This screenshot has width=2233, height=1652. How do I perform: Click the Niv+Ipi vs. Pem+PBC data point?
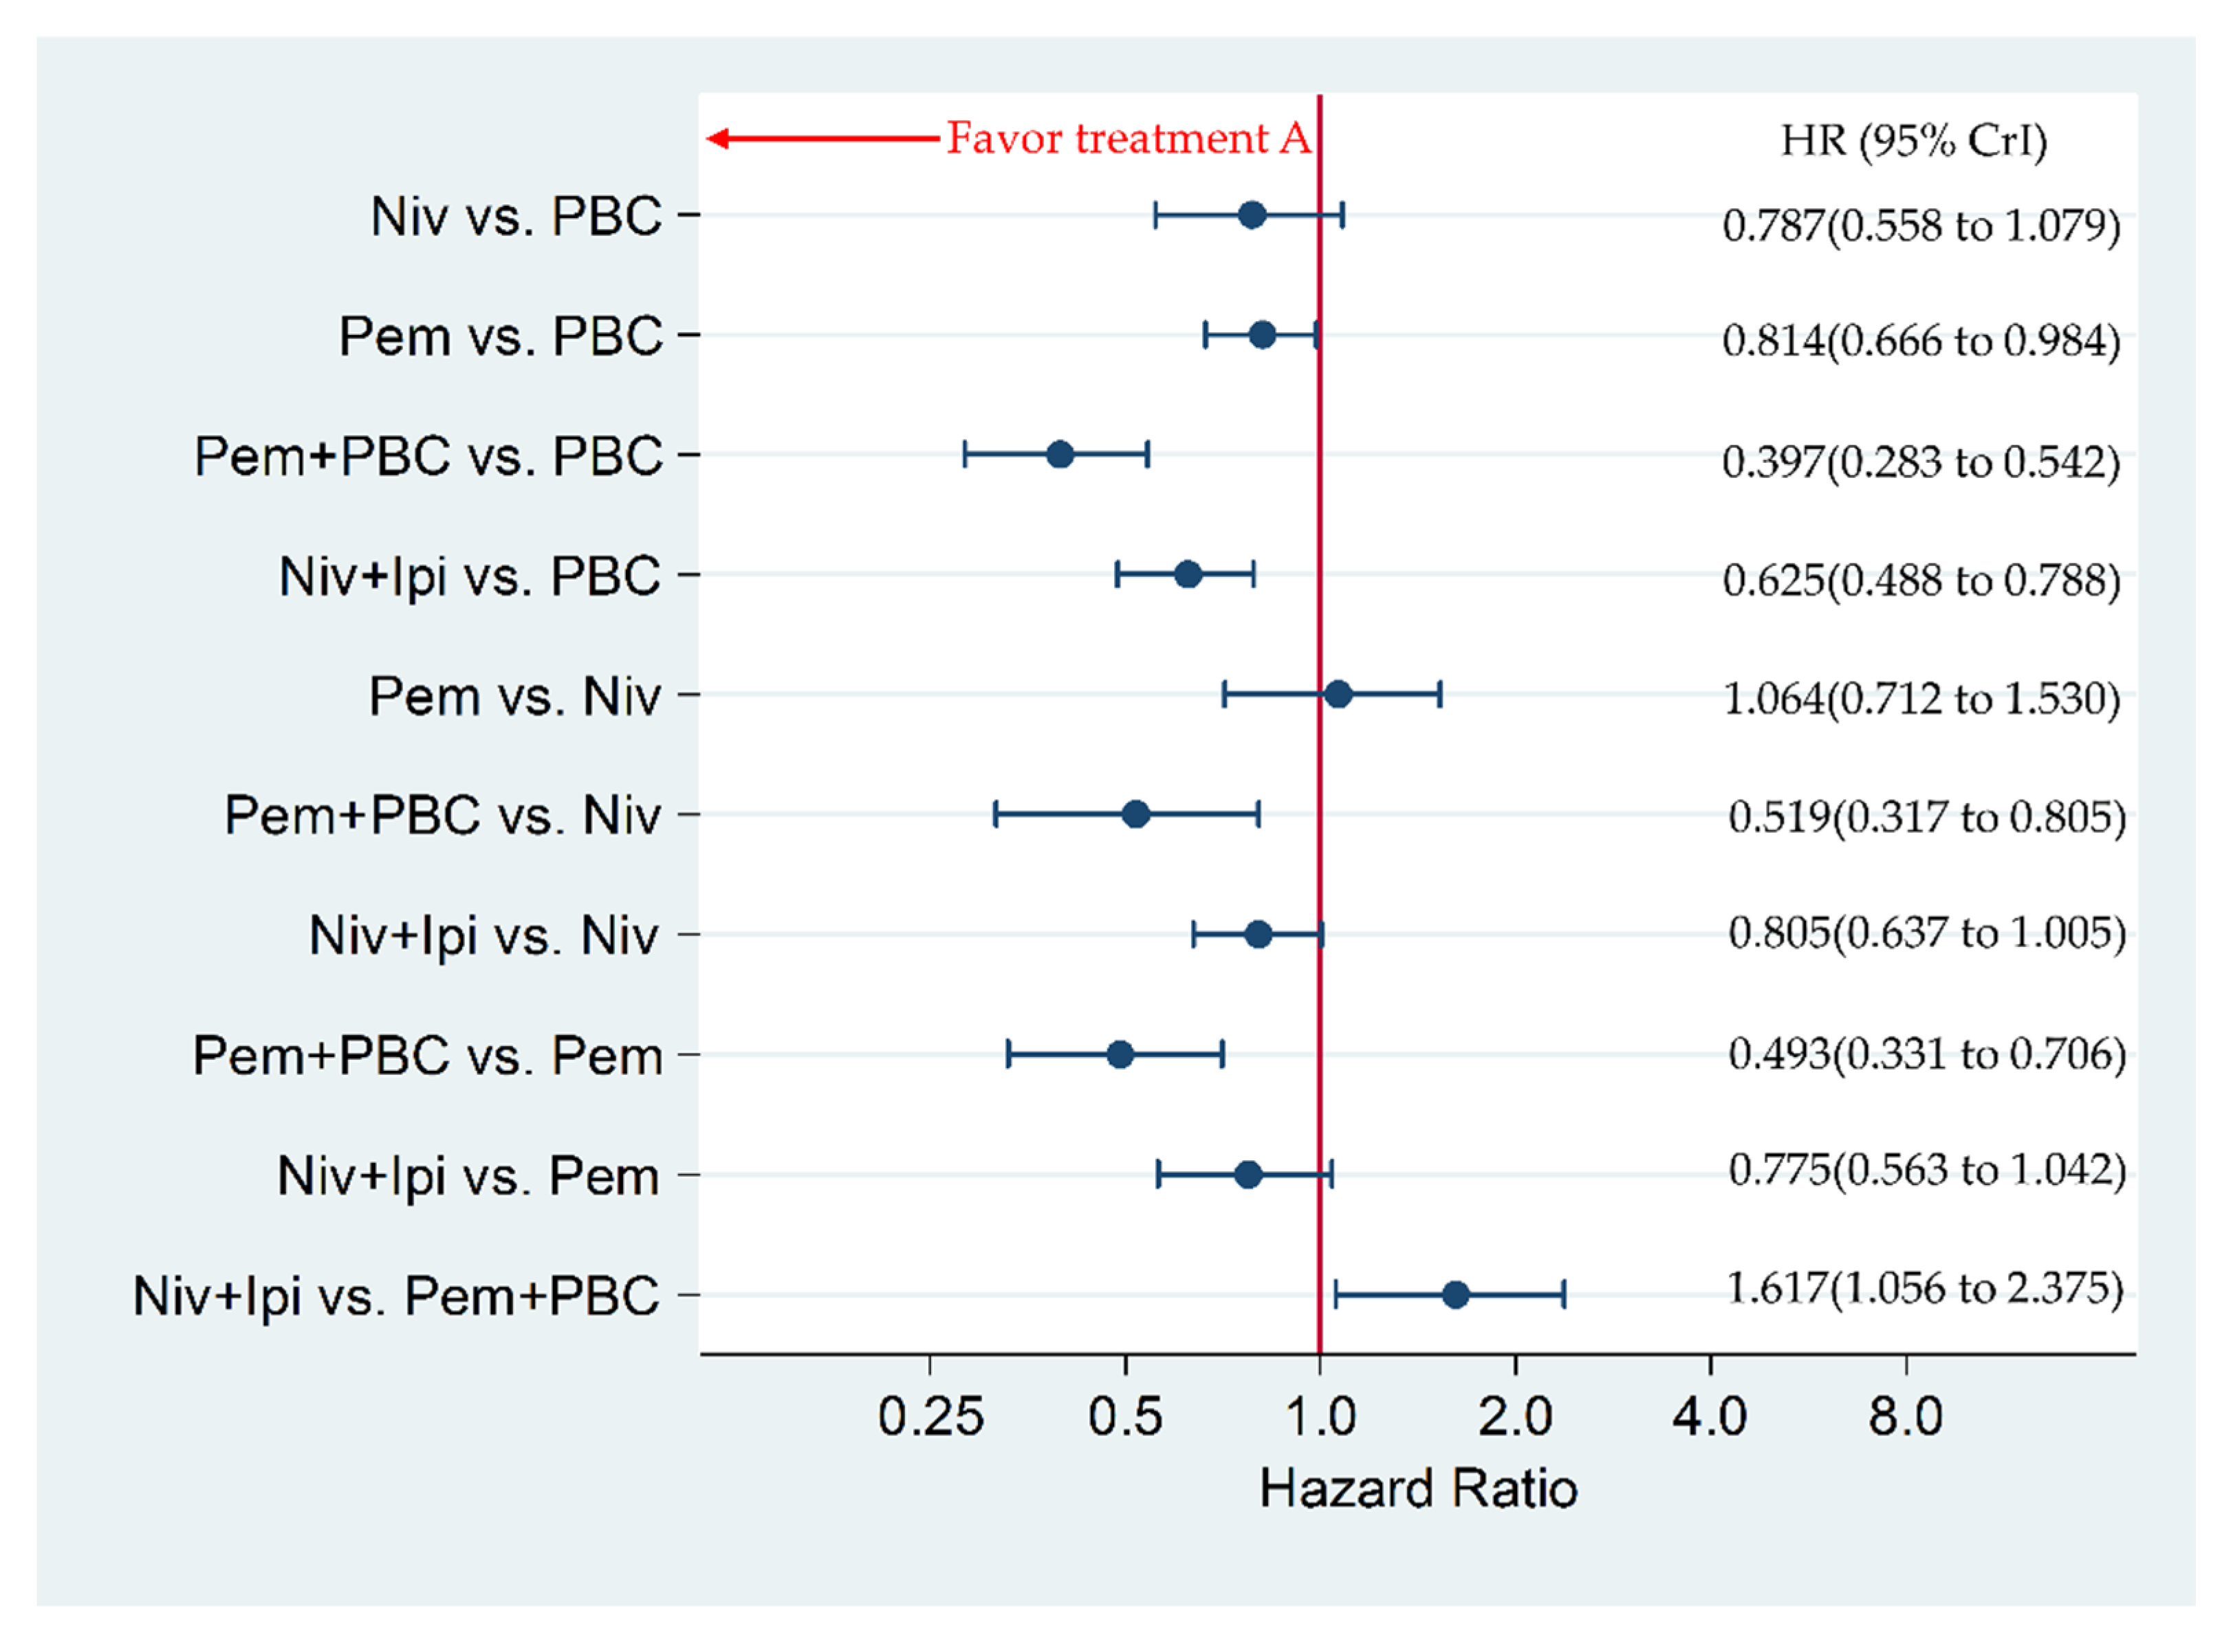1456,1295
